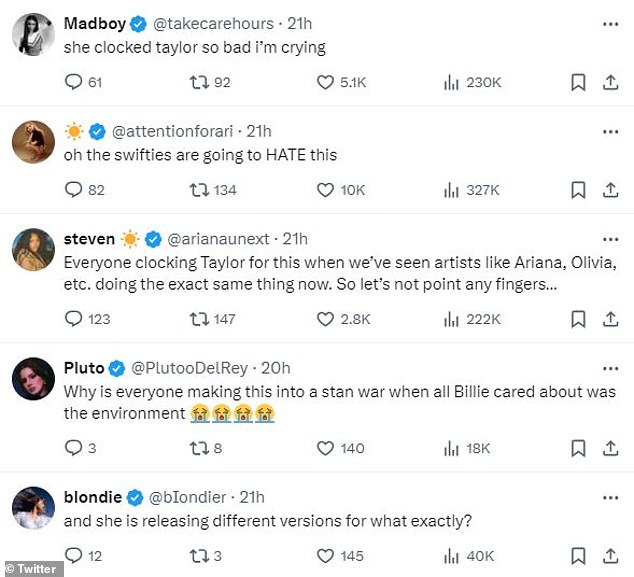Open the three-dot menu on steven's tweet
The width and height of the screenshot is (634, 577).
[611, 239]
